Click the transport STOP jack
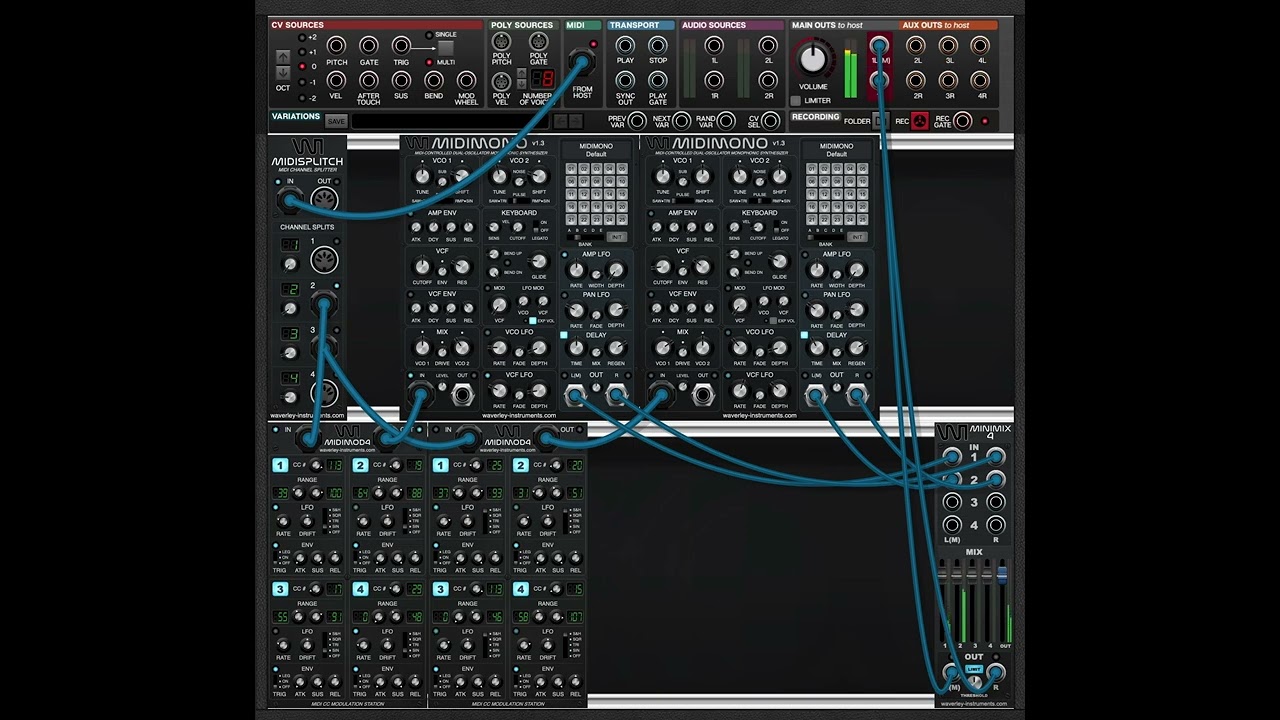This screenshot has height=720, width=1280. click(658, 46)
